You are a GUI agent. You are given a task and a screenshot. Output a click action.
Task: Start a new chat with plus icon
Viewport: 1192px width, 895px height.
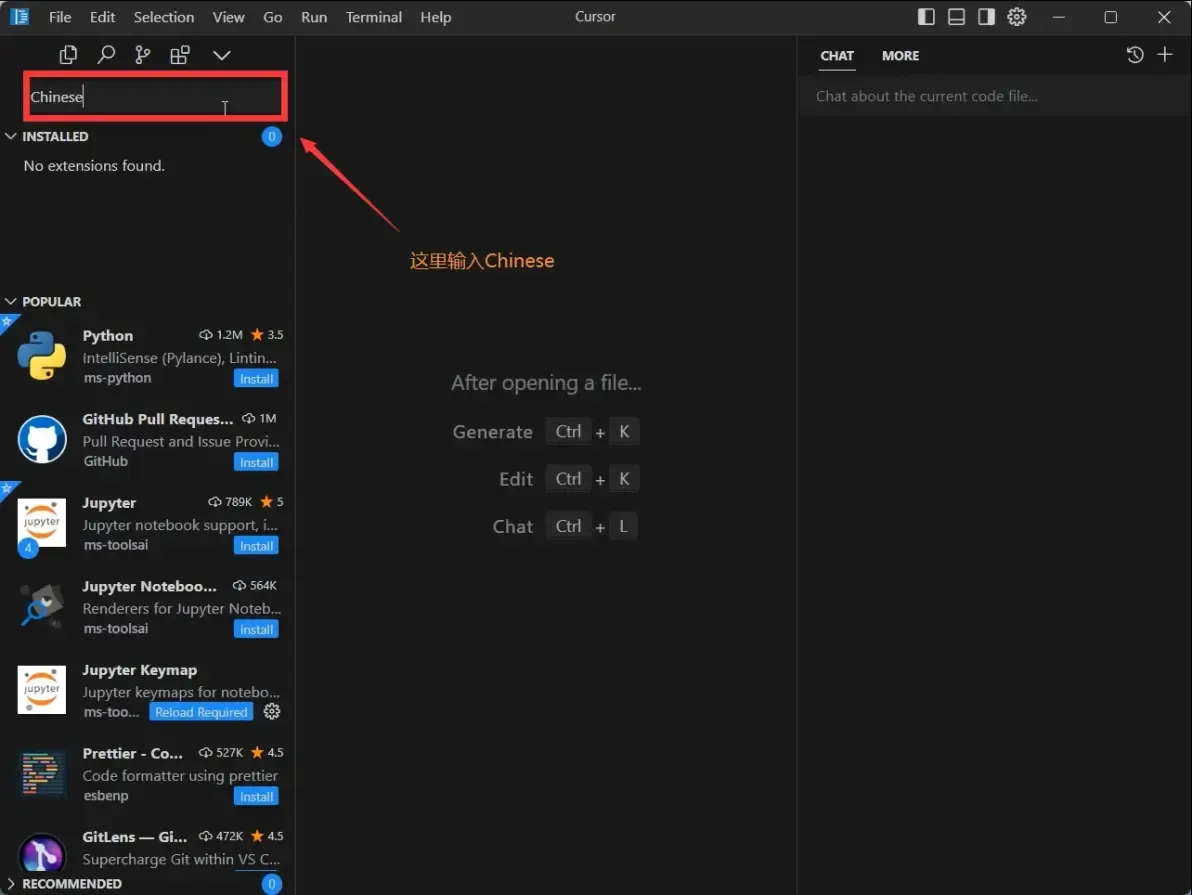tap(1165, 55)
